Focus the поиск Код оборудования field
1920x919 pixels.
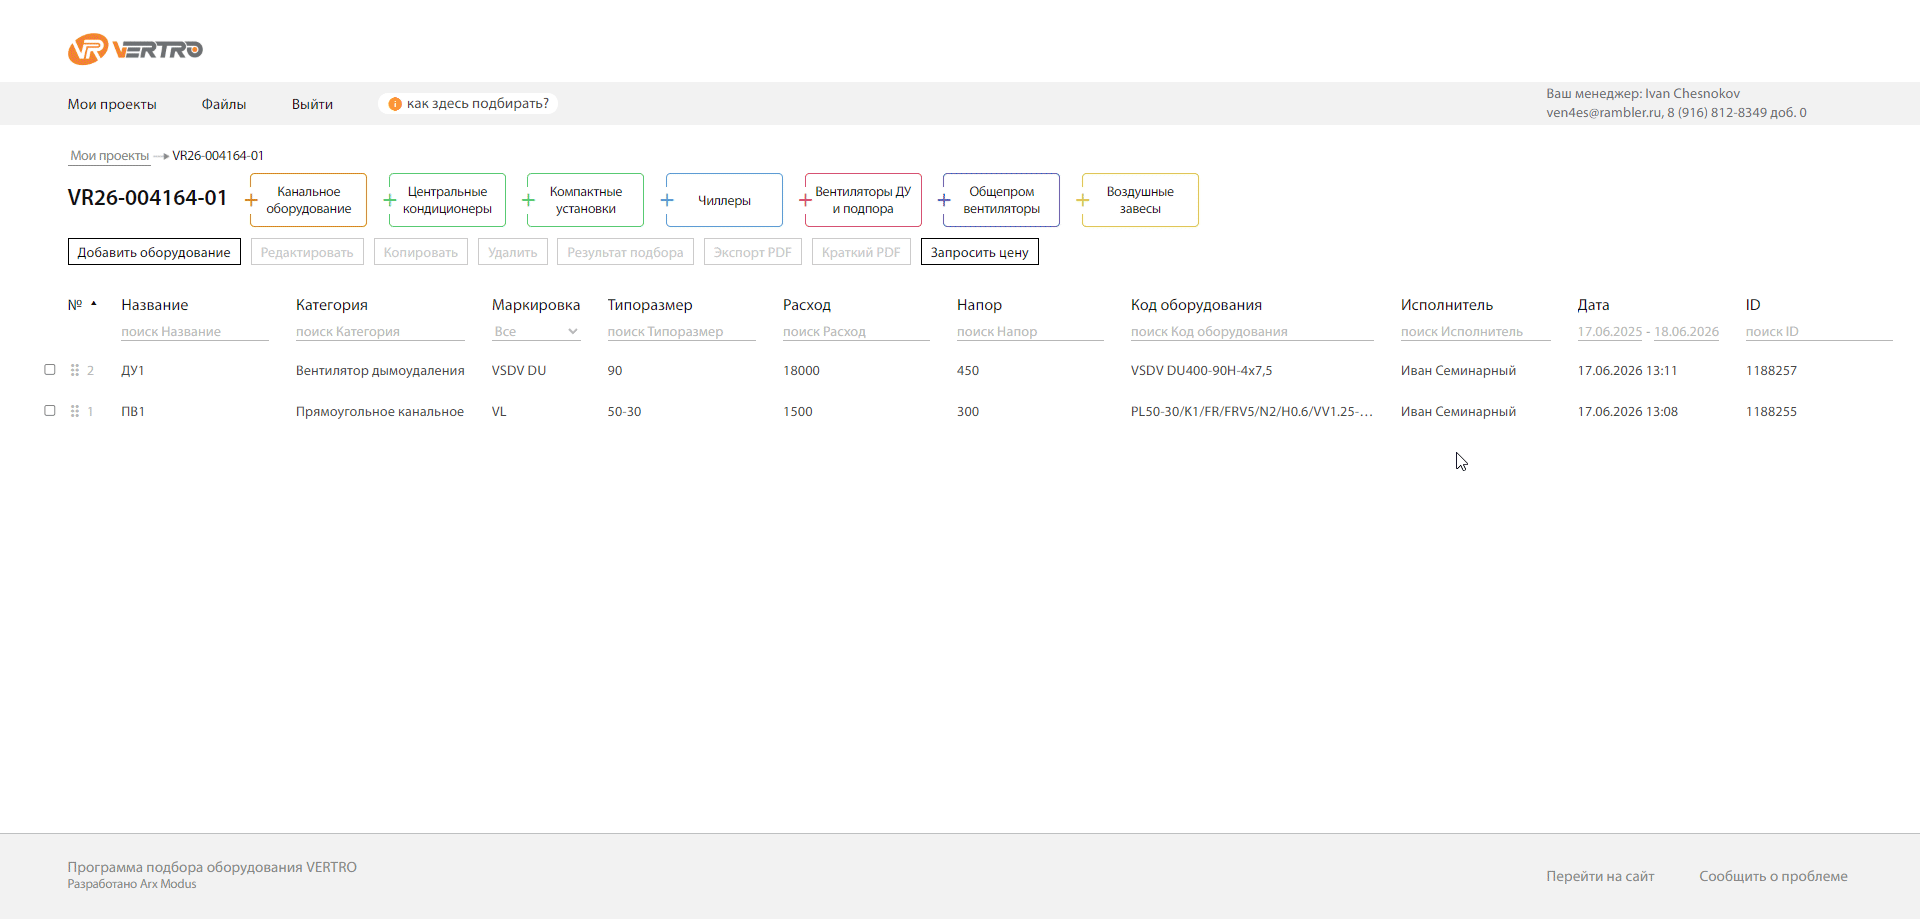coord(1252,332)
